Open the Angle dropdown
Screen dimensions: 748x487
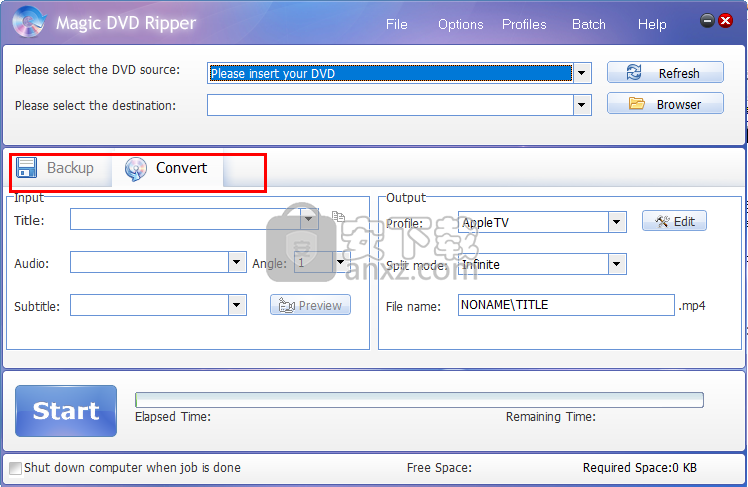[x=341, y=262]
